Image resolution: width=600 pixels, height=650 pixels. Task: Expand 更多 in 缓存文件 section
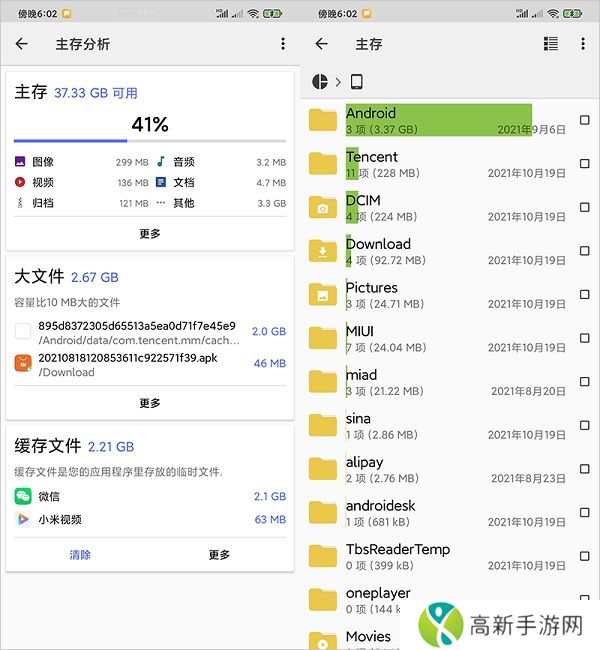pos(219,554)
